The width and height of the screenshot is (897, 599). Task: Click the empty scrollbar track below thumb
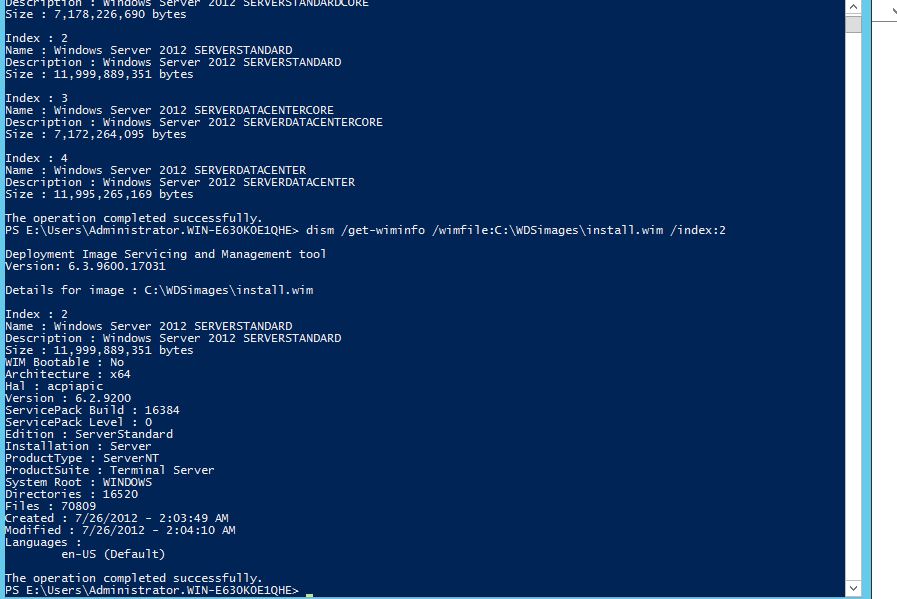point(853,306)
